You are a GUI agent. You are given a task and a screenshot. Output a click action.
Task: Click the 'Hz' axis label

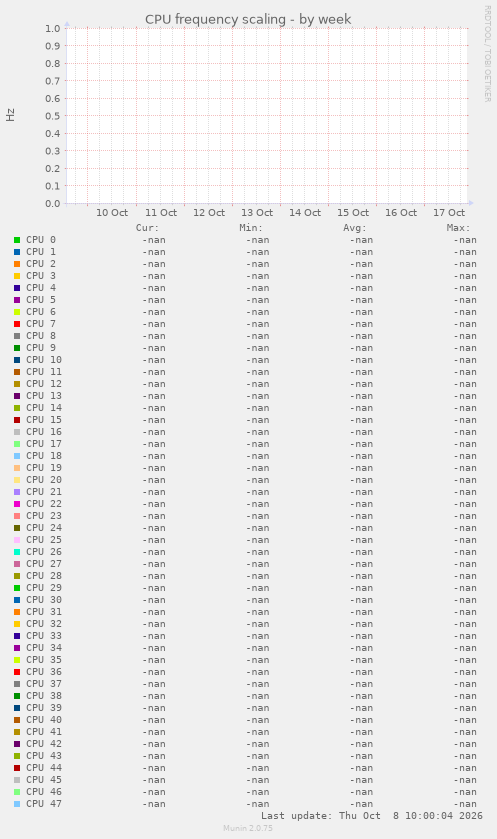click(x=11, y=115)
